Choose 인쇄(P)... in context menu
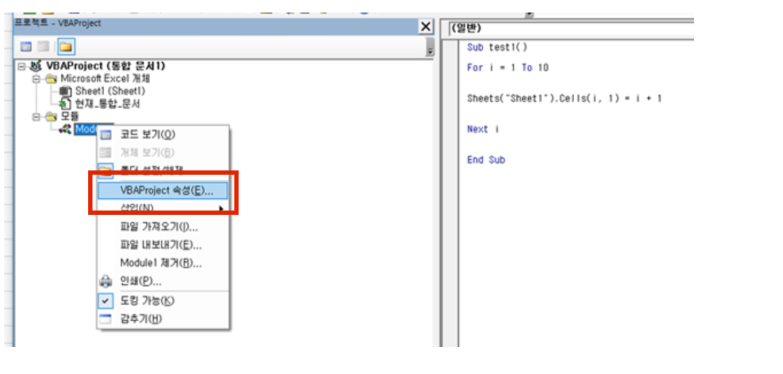The height and width of the screenshot is (374, 783). click(163, 282)
